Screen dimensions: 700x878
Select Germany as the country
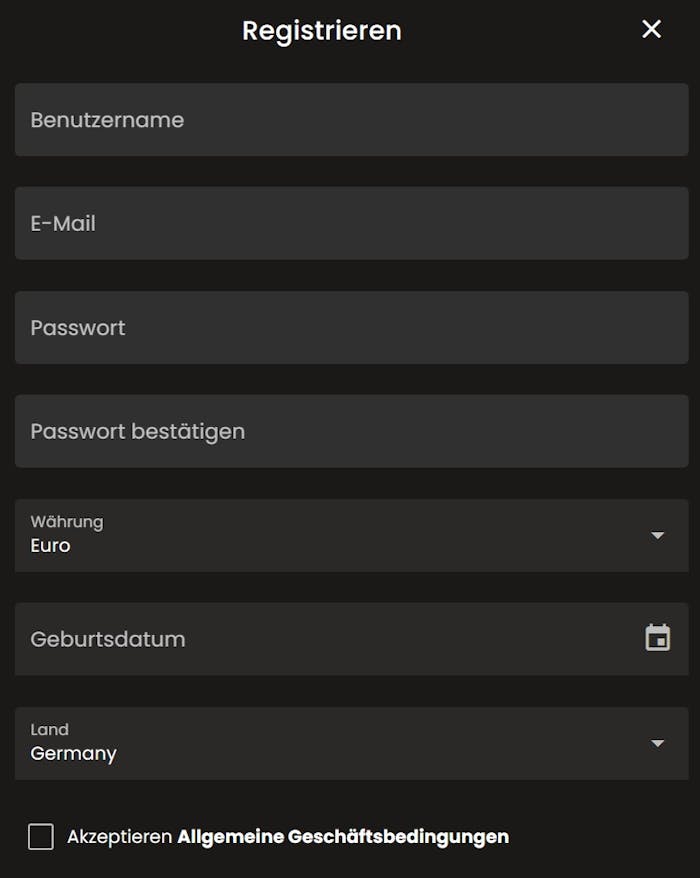(x=73, y=753)
